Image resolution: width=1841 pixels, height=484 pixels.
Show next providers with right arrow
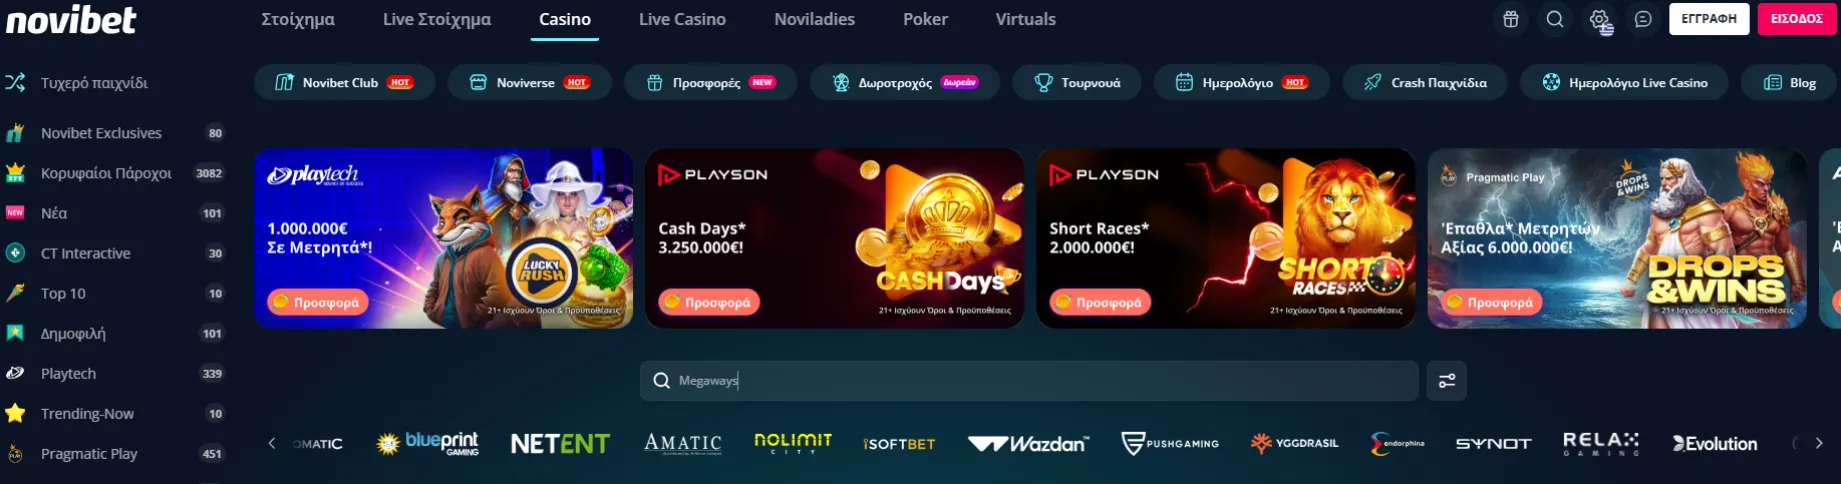point(1819,443)
